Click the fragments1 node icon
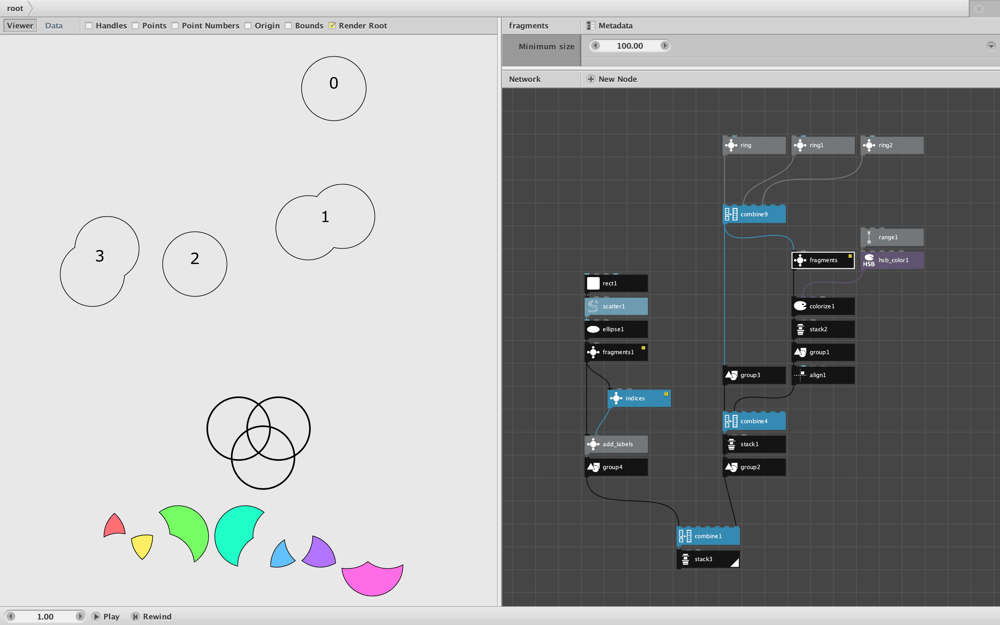The width and height of the screenshot is (1000, 625). (x=593, y=352)
